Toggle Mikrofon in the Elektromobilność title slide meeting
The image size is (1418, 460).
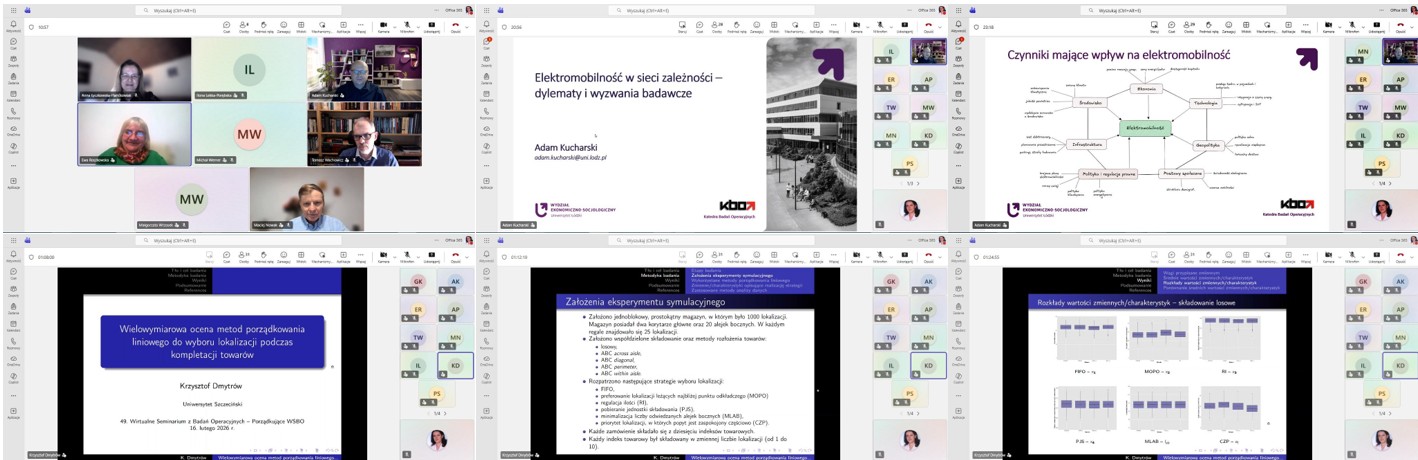[x=879, y=26]
